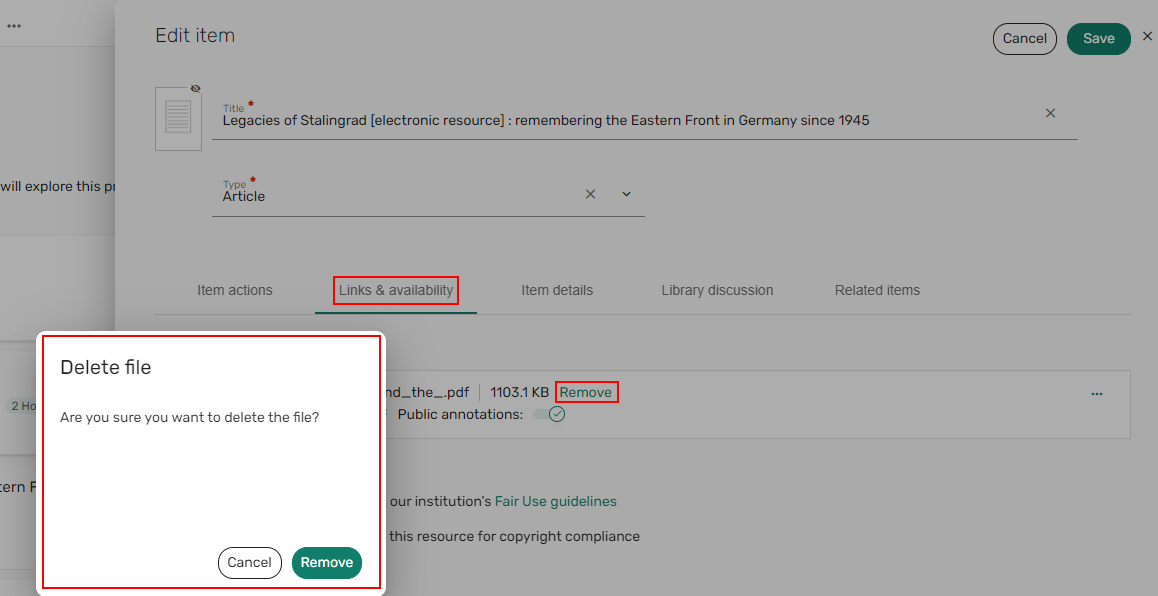Close the Edit item panel with the X
1158x596 pixels.
coord(1147,37)
